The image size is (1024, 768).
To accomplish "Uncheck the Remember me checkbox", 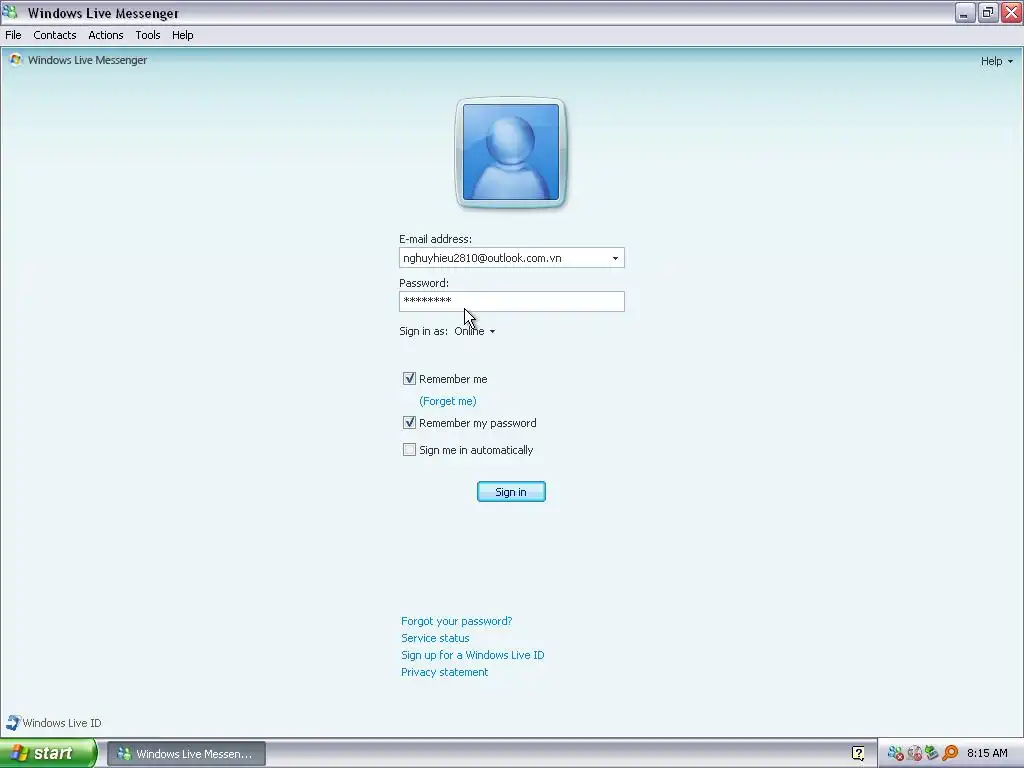I will [x=409, y=379].
